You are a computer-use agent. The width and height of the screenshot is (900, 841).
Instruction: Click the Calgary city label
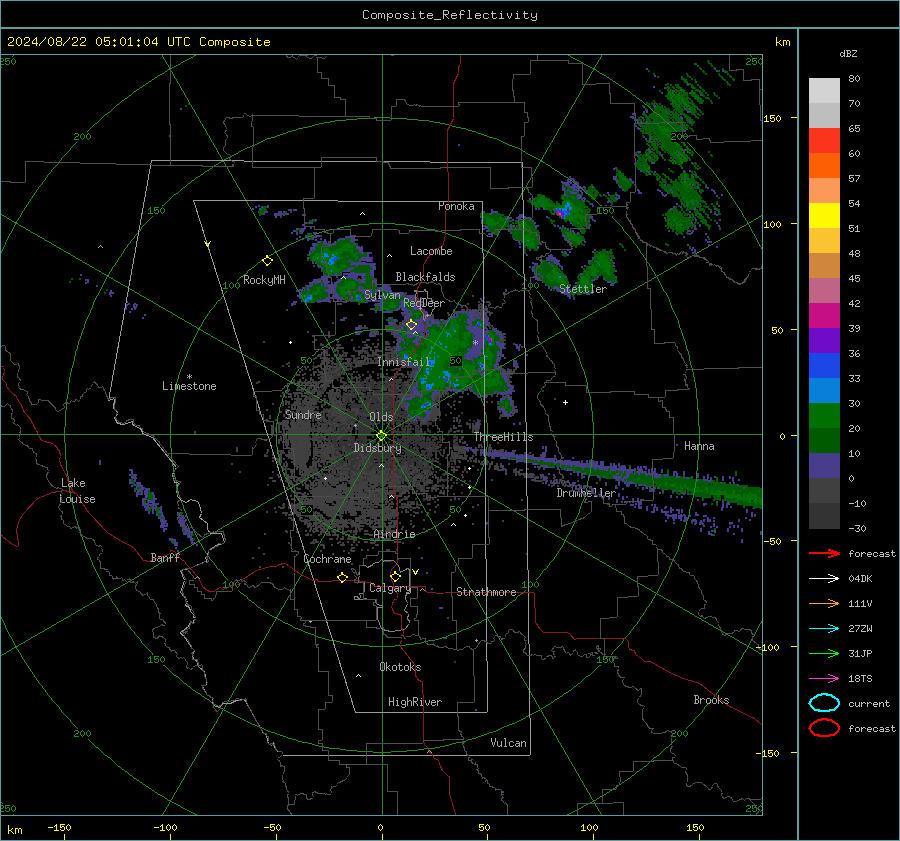[390, 588]
